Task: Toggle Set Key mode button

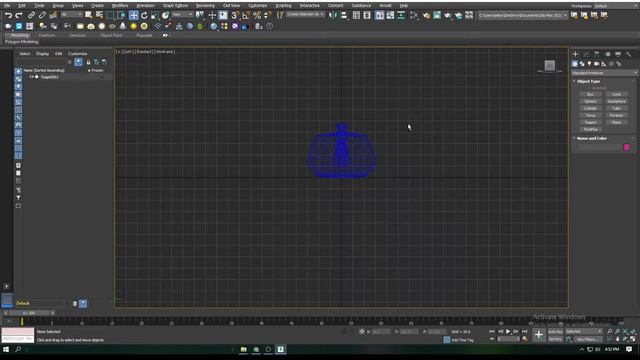Action: pos(555,339)
